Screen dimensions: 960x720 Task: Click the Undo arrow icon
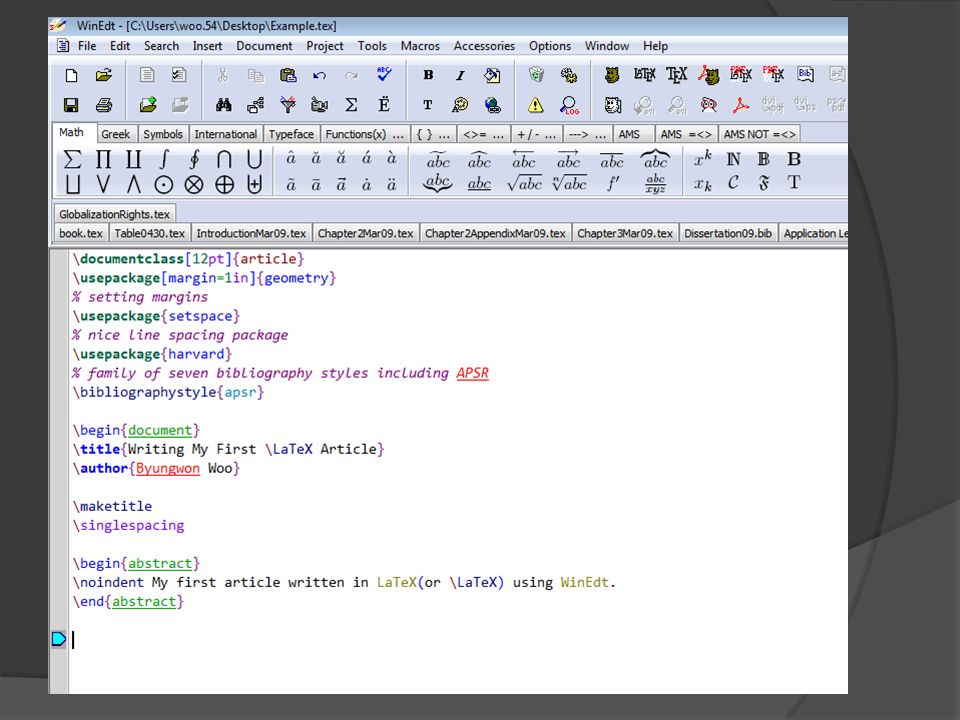319,75
